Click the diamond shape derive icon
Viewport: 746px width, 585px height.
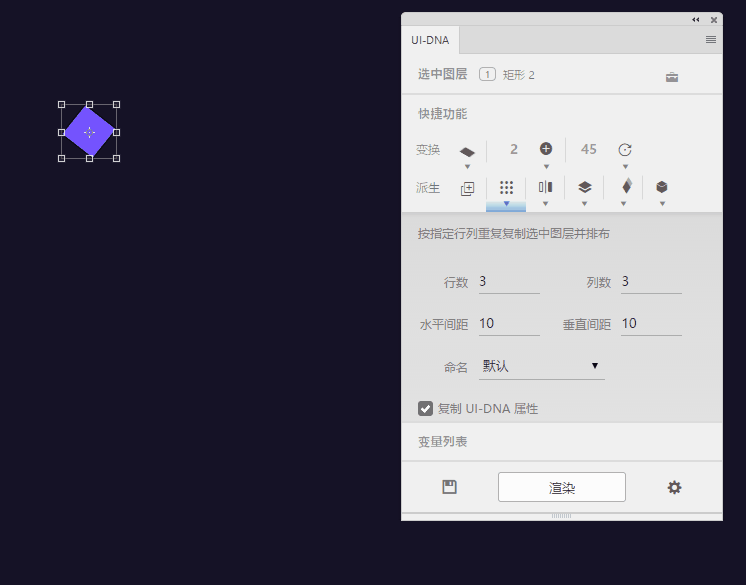(627, 186)
